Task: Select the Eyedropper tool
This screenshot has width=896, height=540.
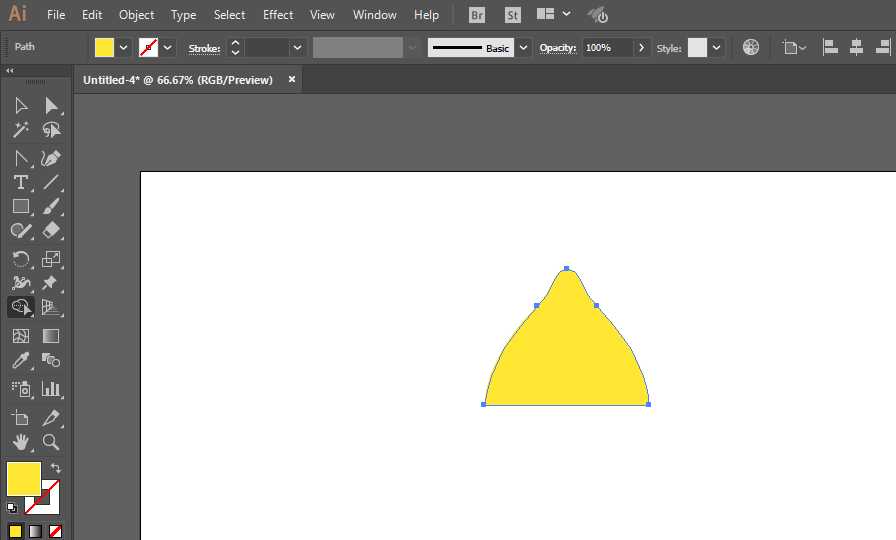Action: tap(21, 361)
